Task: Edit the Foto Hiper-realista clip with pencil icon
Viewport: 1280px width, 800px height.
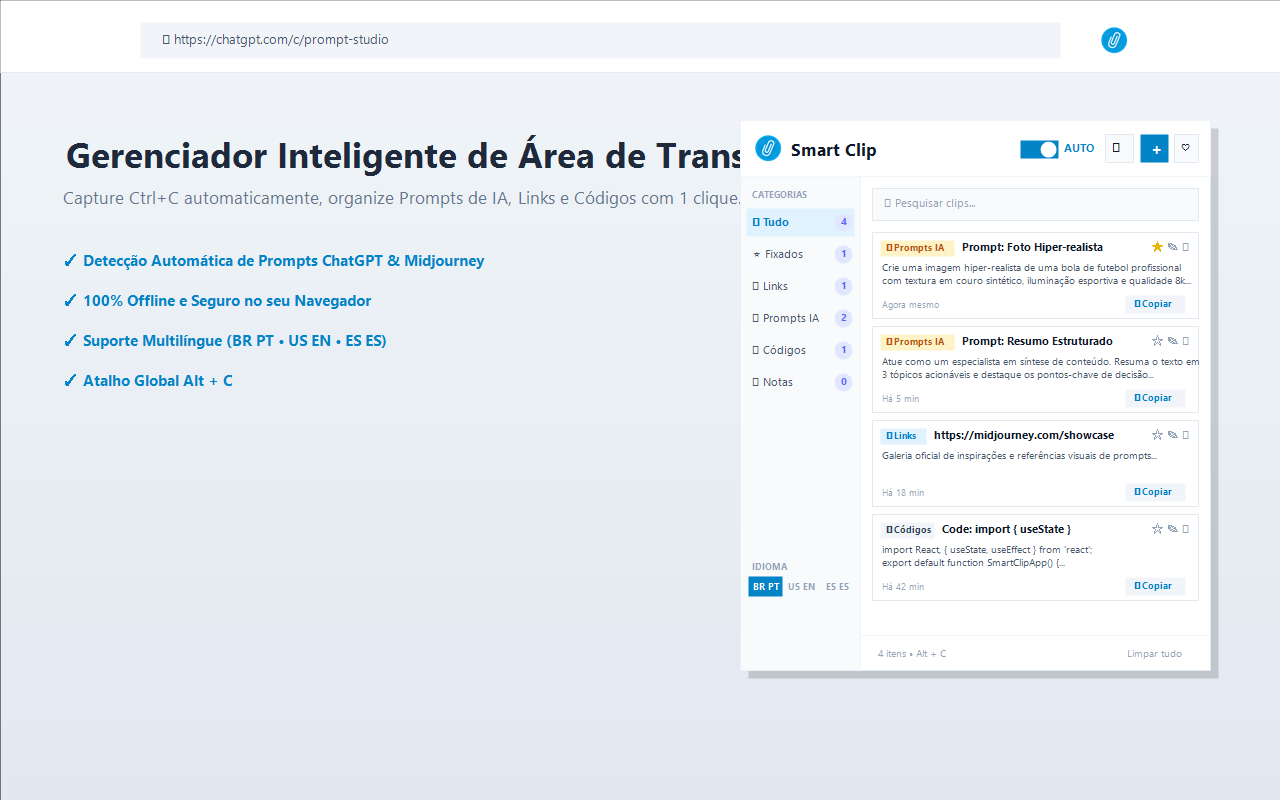Action: (x=1172, y=247)
